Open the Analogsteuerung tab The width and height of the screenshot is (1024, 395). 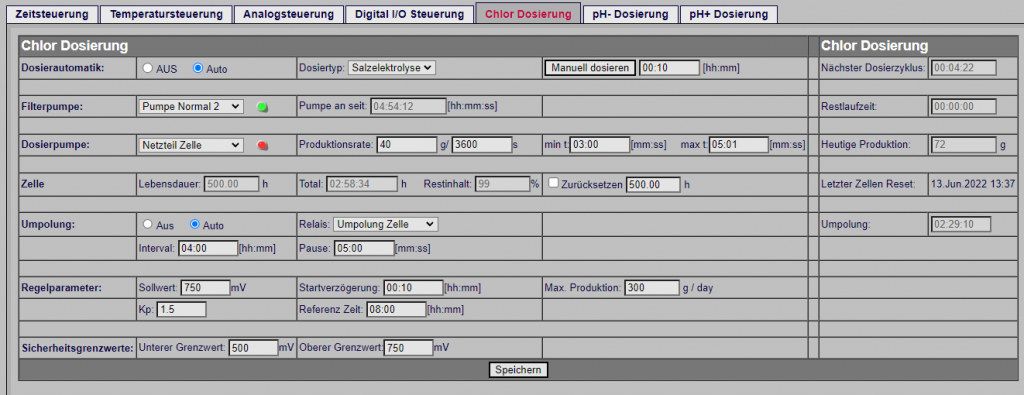point(288,14)
